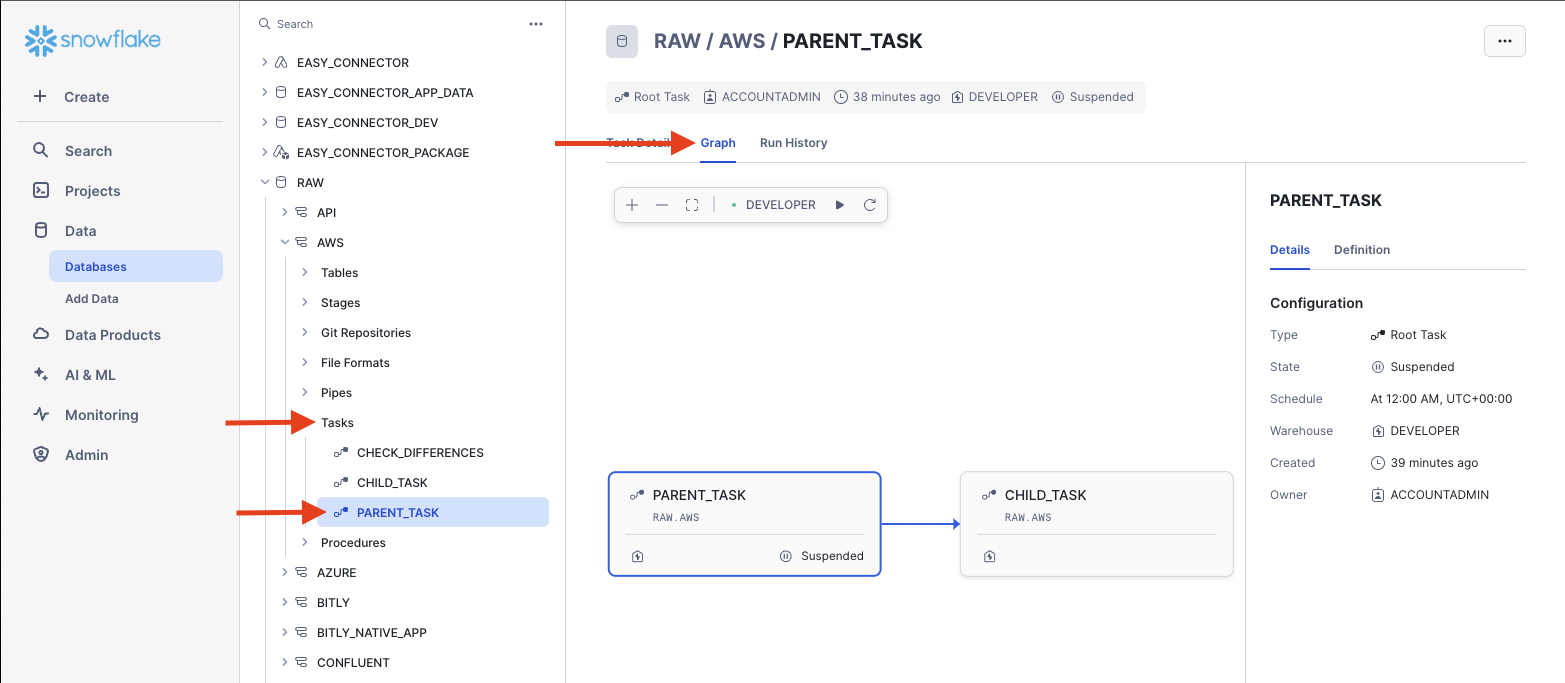Click the Search field above database tree

390,24
